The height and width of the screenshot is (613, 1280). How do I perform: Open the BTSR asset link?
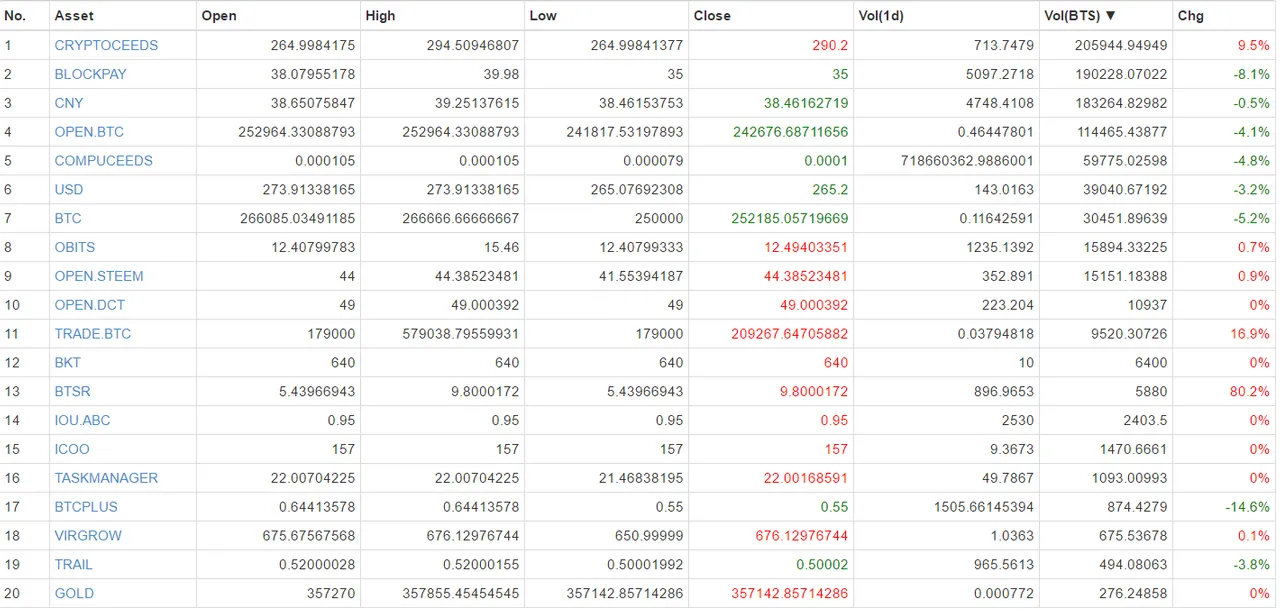(x=73, y=391)
